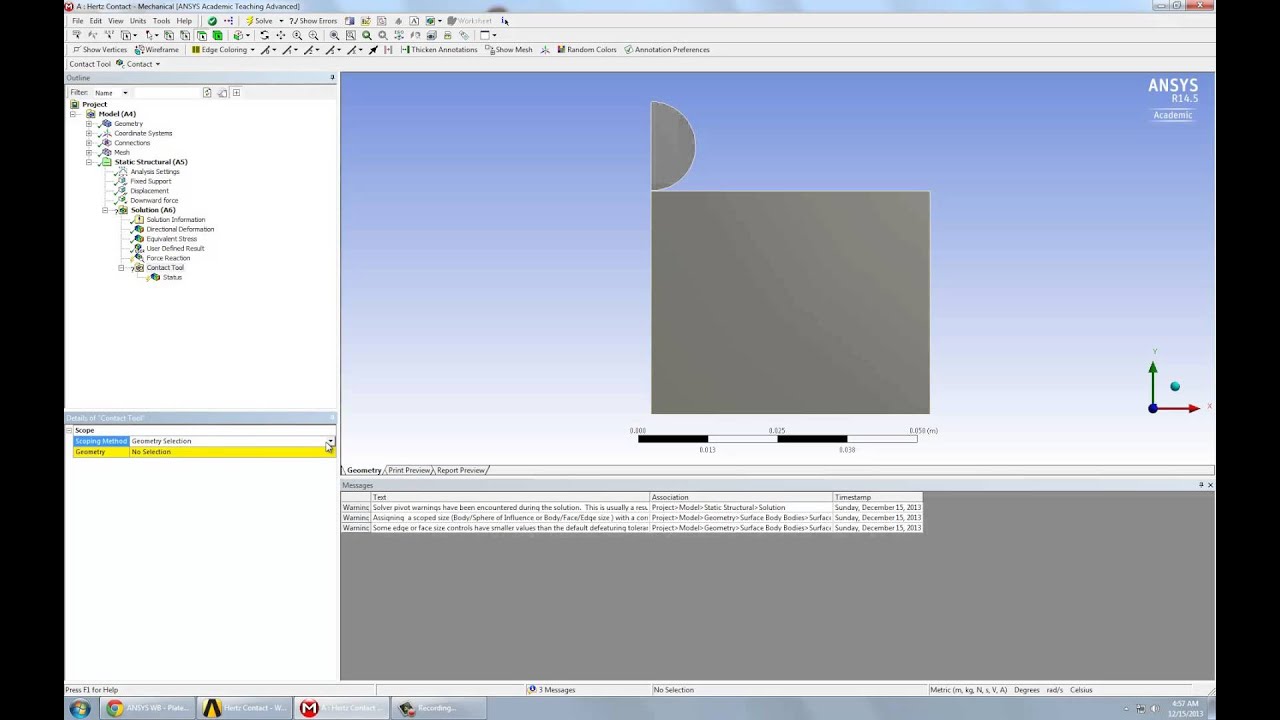Select the Box Zoom tool
The image size is (1280, 720).
(x=313, y=35)
